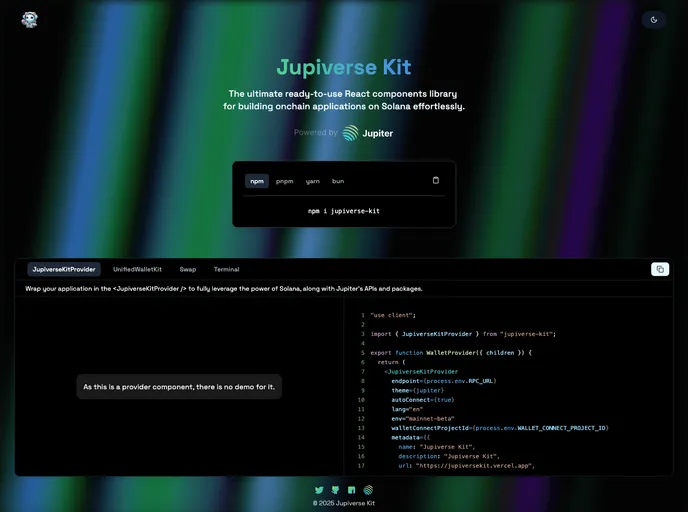Click the endpoint process.env.RPC_URL line
688x512 pixels.
[x=444, y=381]
